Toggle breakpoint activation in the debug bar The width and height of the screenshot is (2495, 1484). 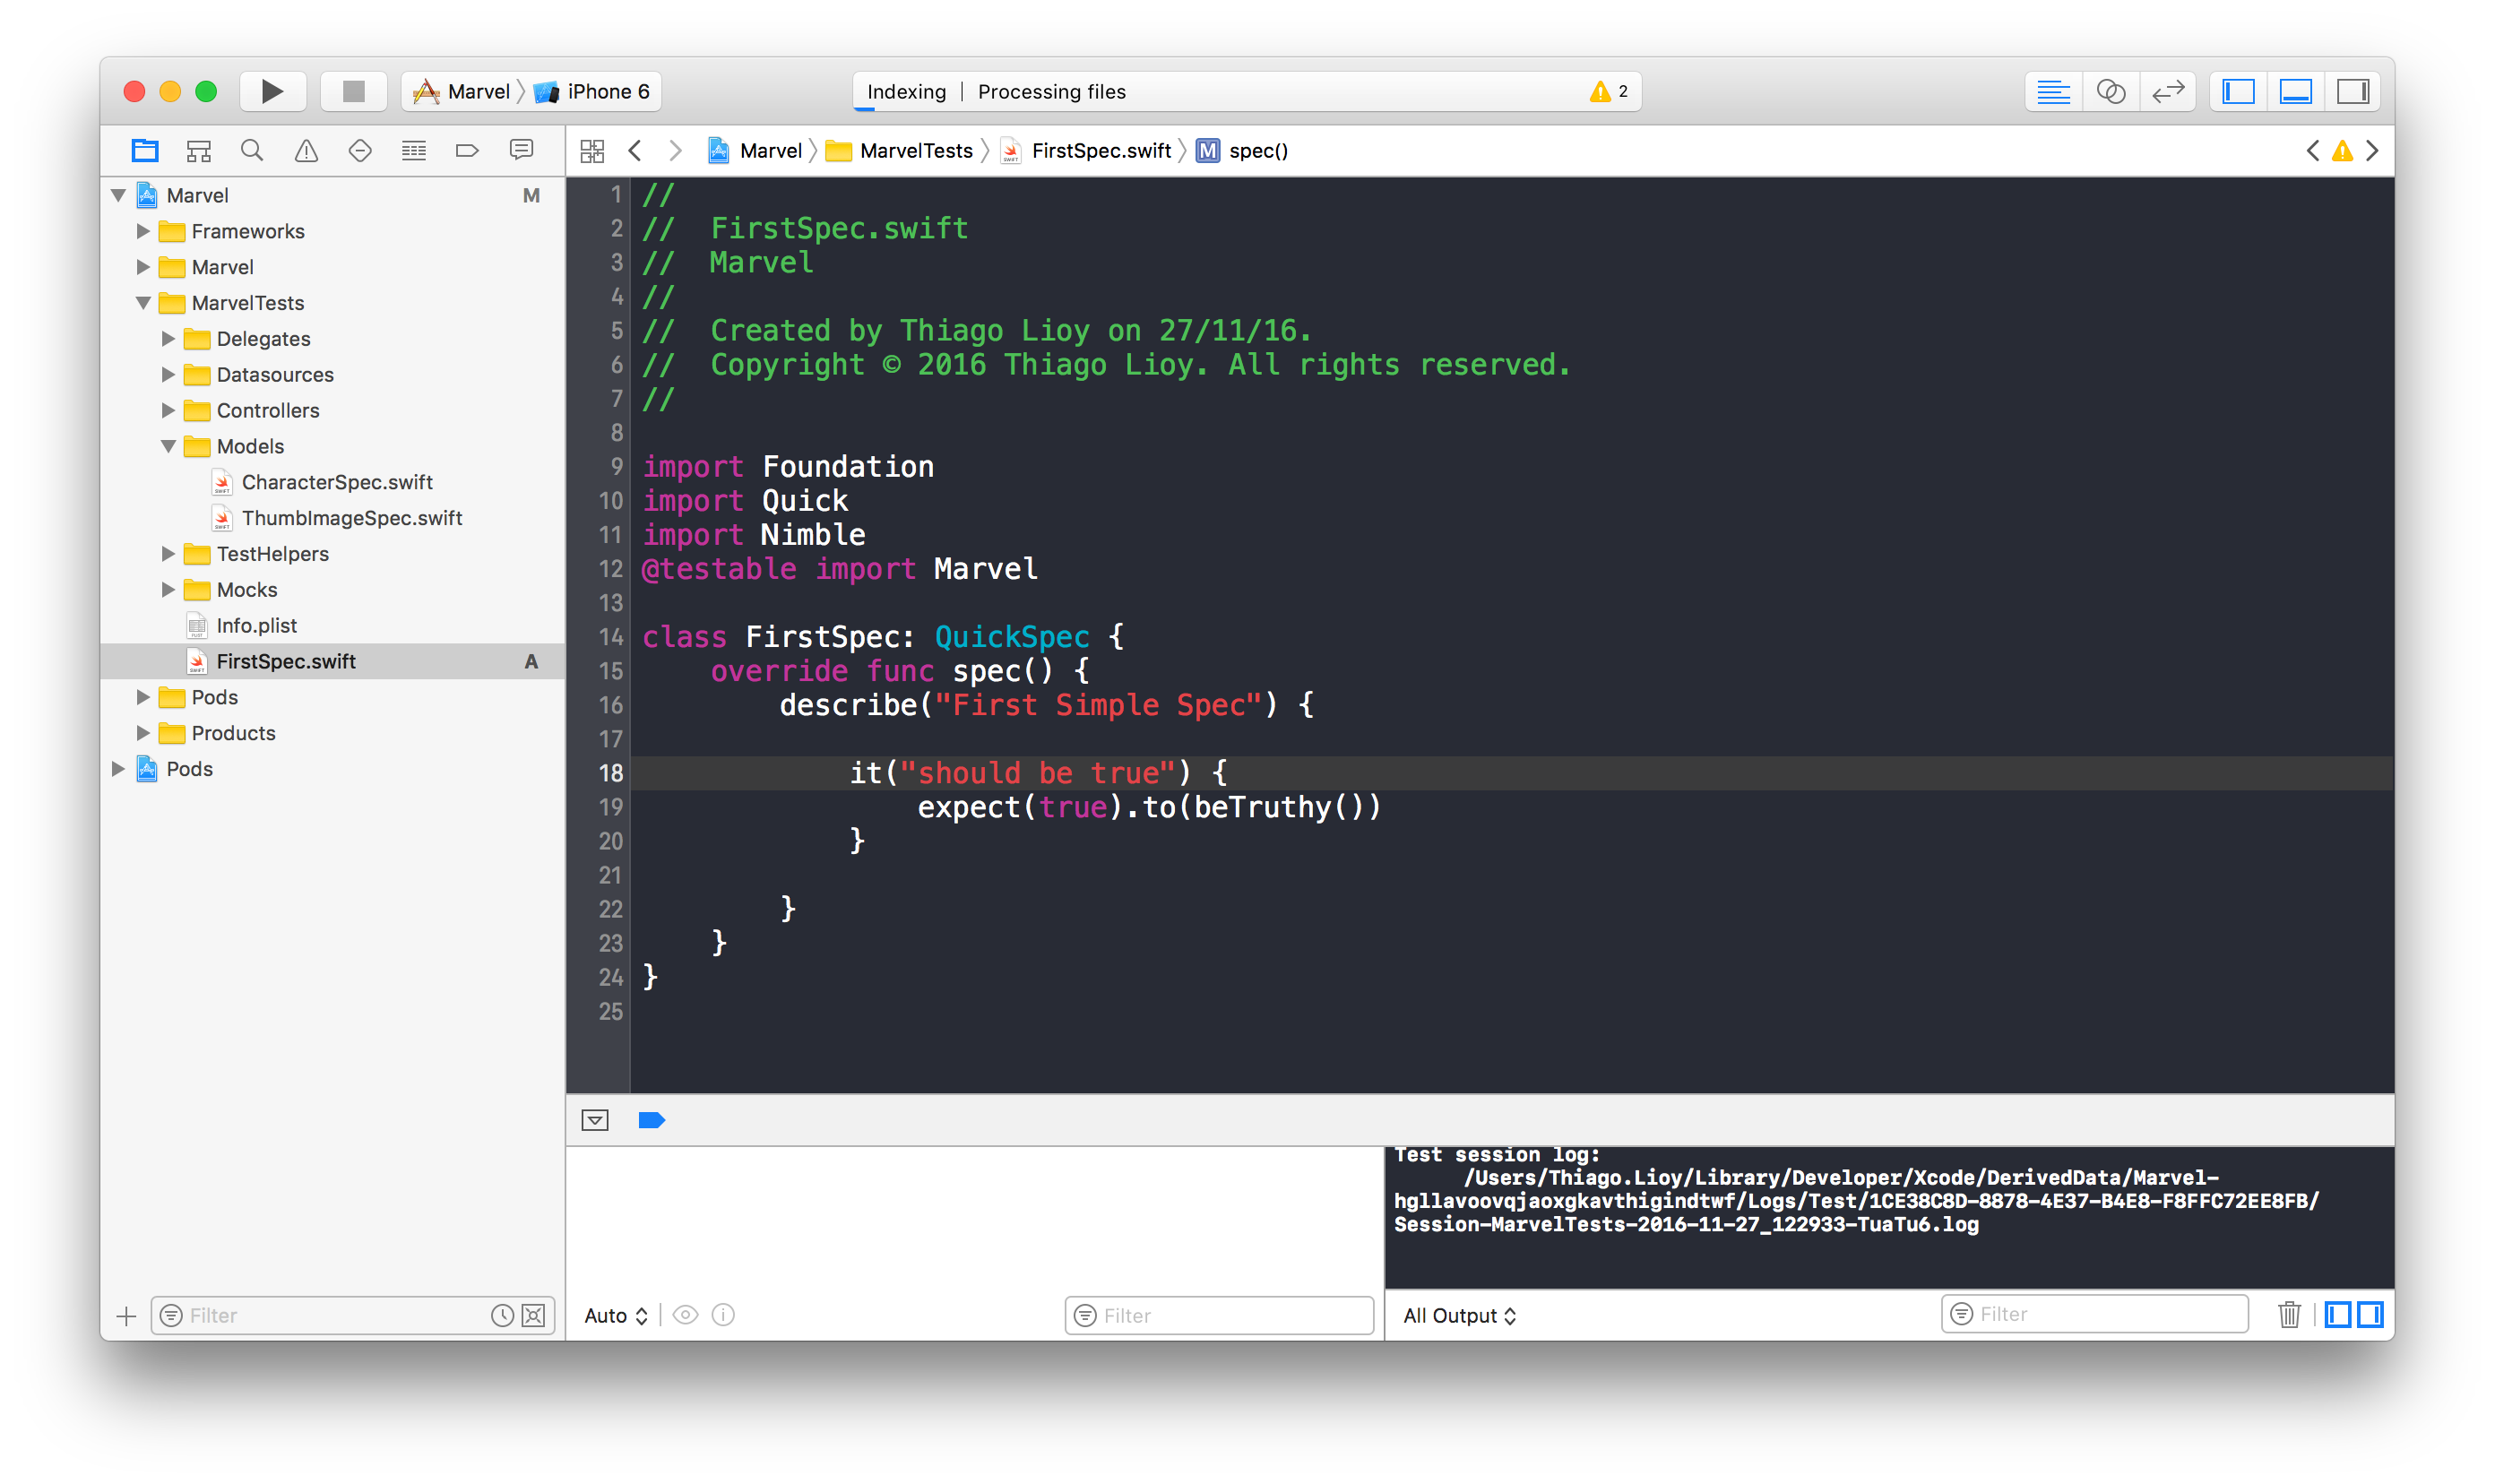pos(652,1120)
